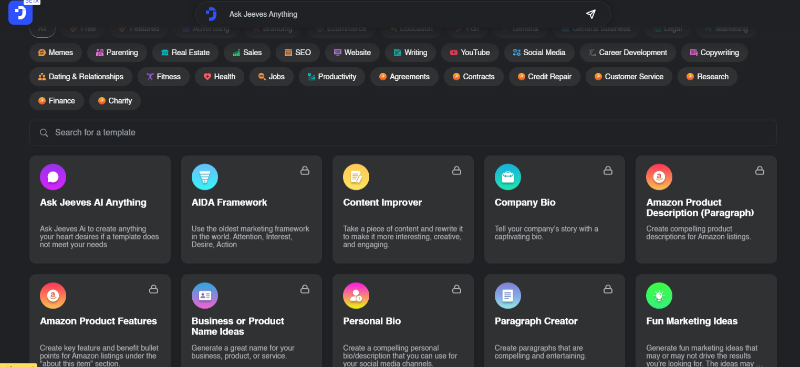800x367 pixels.
Task: Select the Customer Service category
Action: coord(629,77)
